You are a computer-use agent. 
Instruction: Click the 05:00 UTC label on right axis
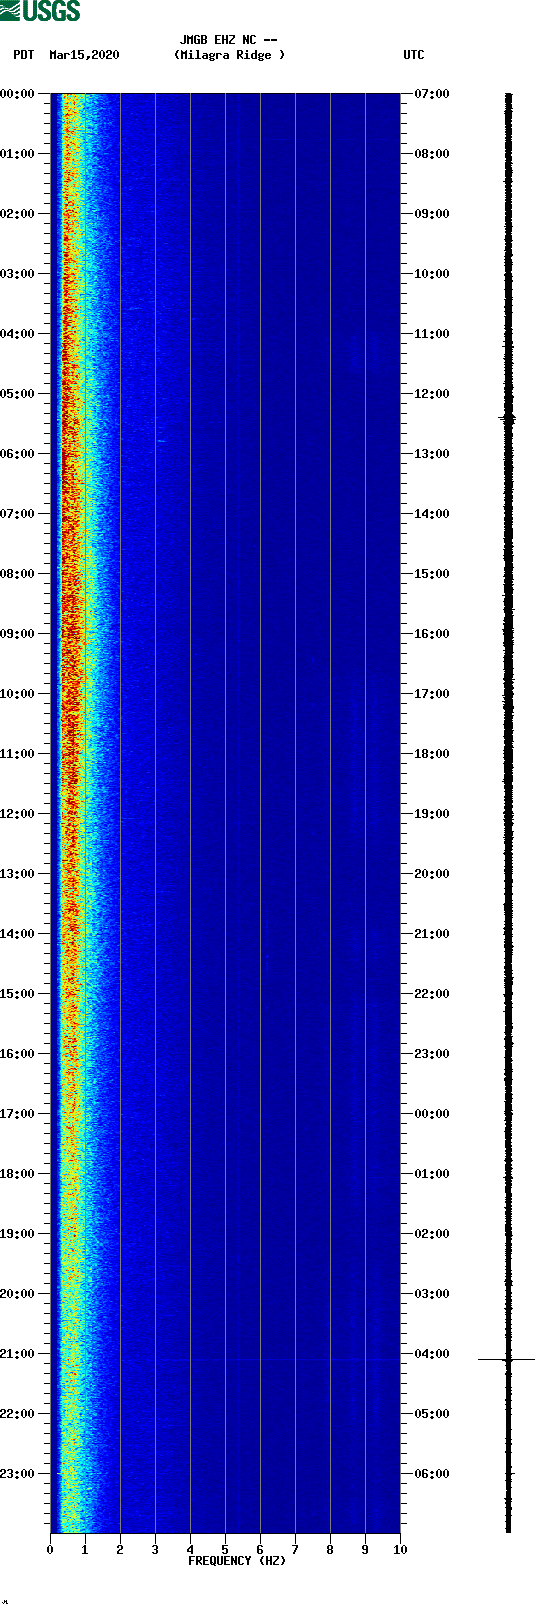click(432, 1414)
